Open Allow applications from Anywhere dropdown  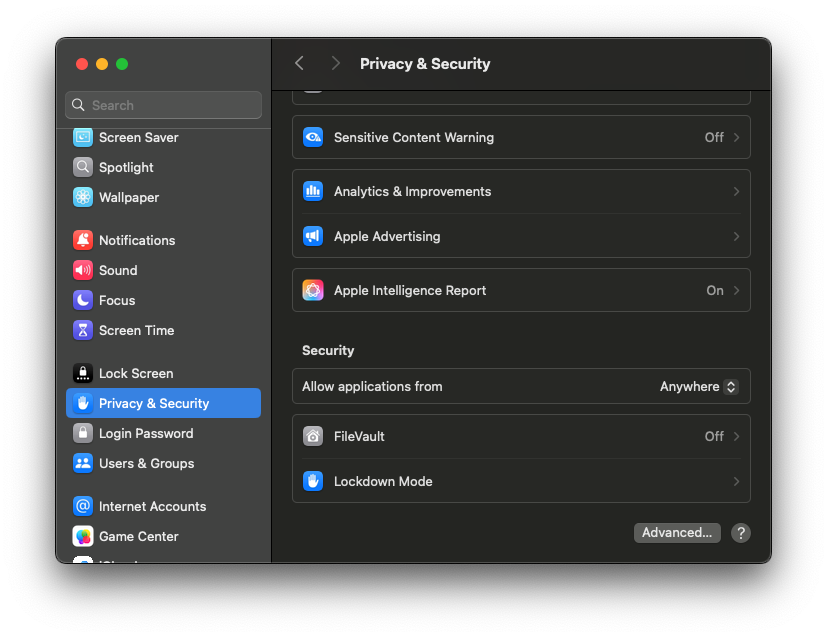699,387
